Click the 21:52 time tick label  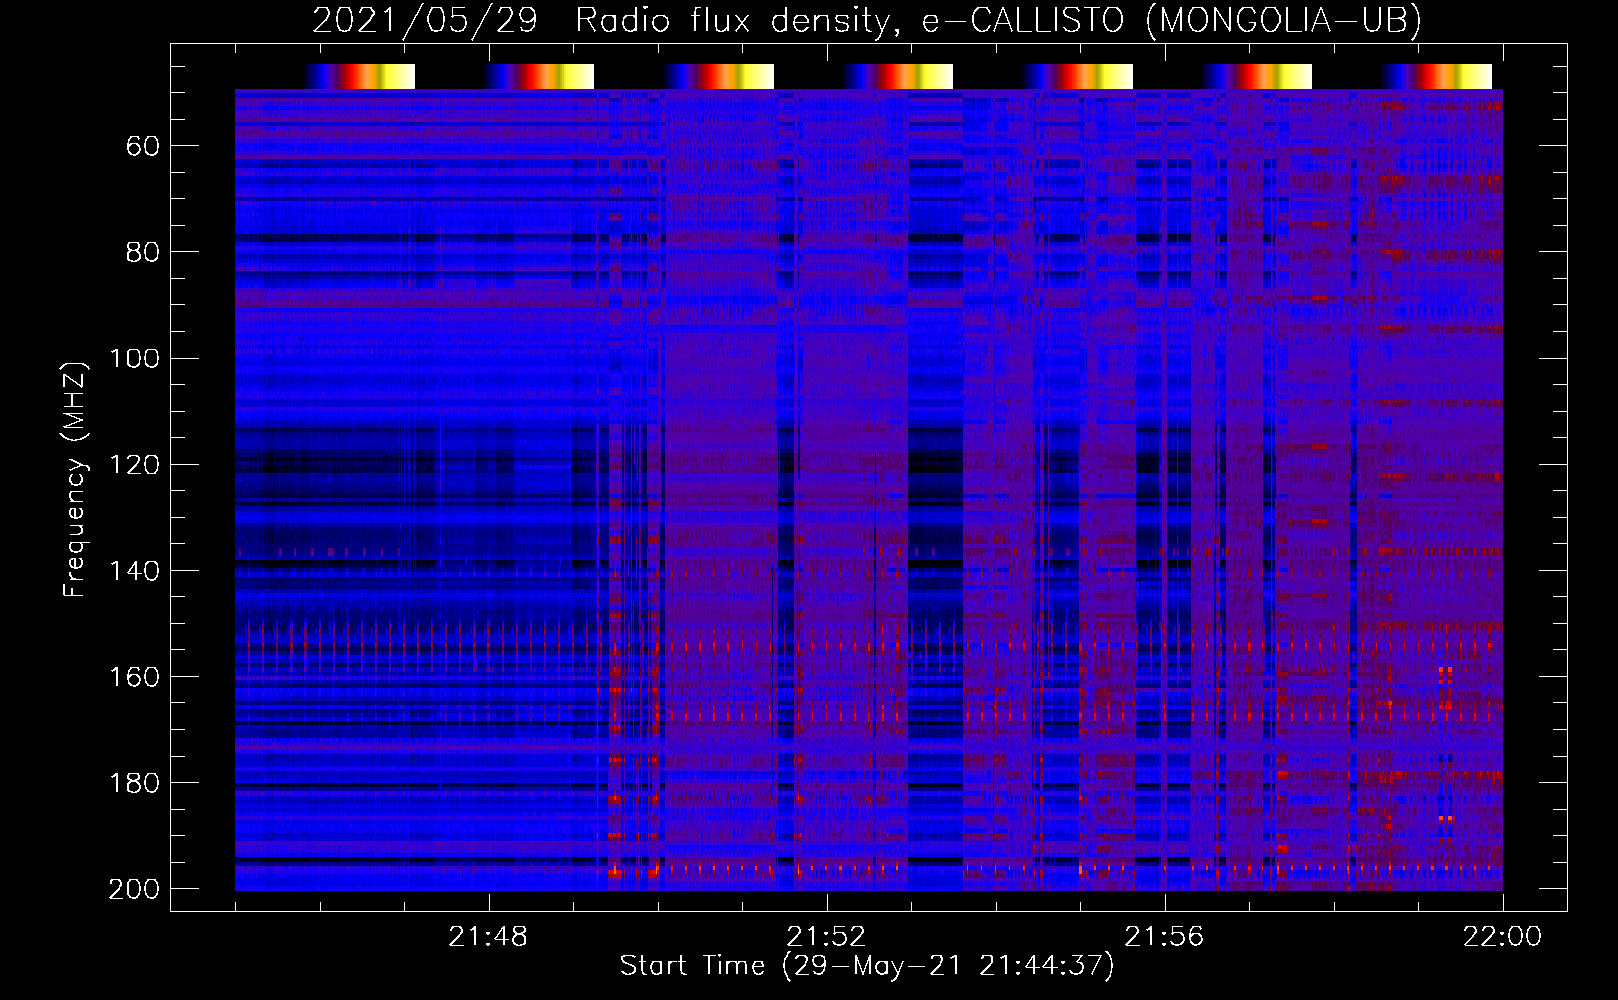pos(826,937)
